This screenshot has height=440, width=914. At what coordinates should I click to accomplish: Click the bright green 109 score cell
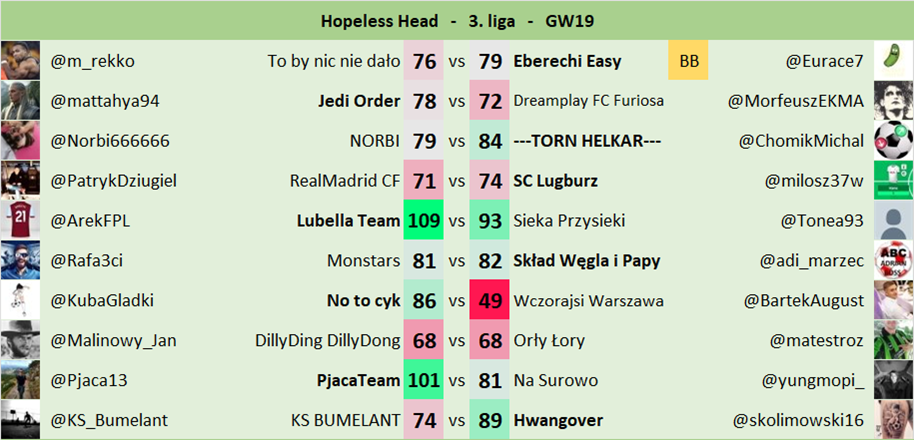point(424,221)
